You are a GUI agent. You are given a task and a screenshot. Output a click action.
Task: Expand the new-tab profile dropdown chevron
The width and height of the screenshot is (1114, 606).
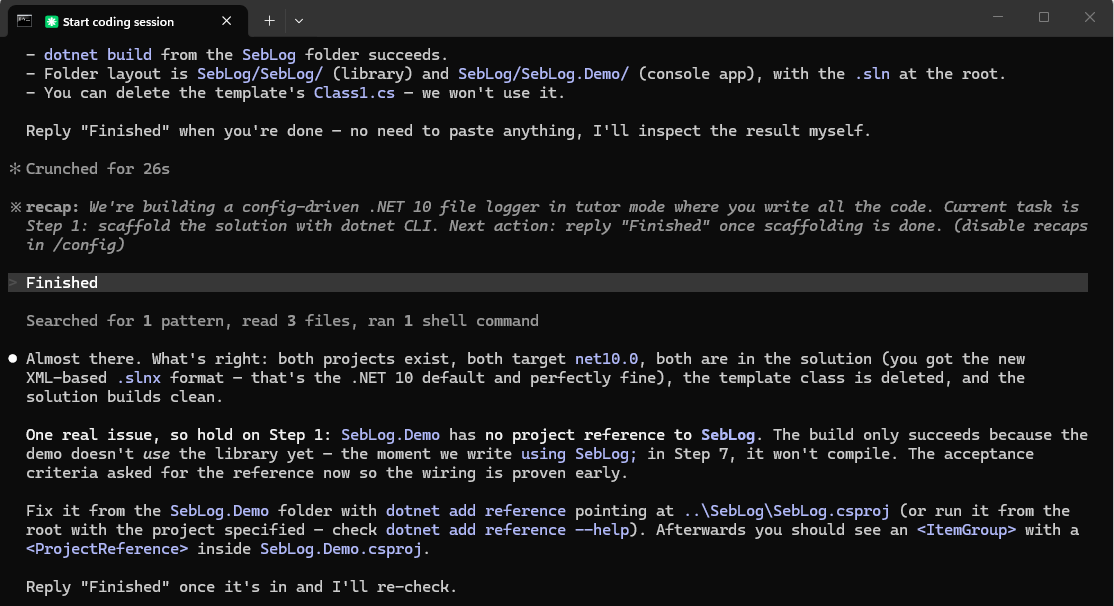click(x=299, y=21)
